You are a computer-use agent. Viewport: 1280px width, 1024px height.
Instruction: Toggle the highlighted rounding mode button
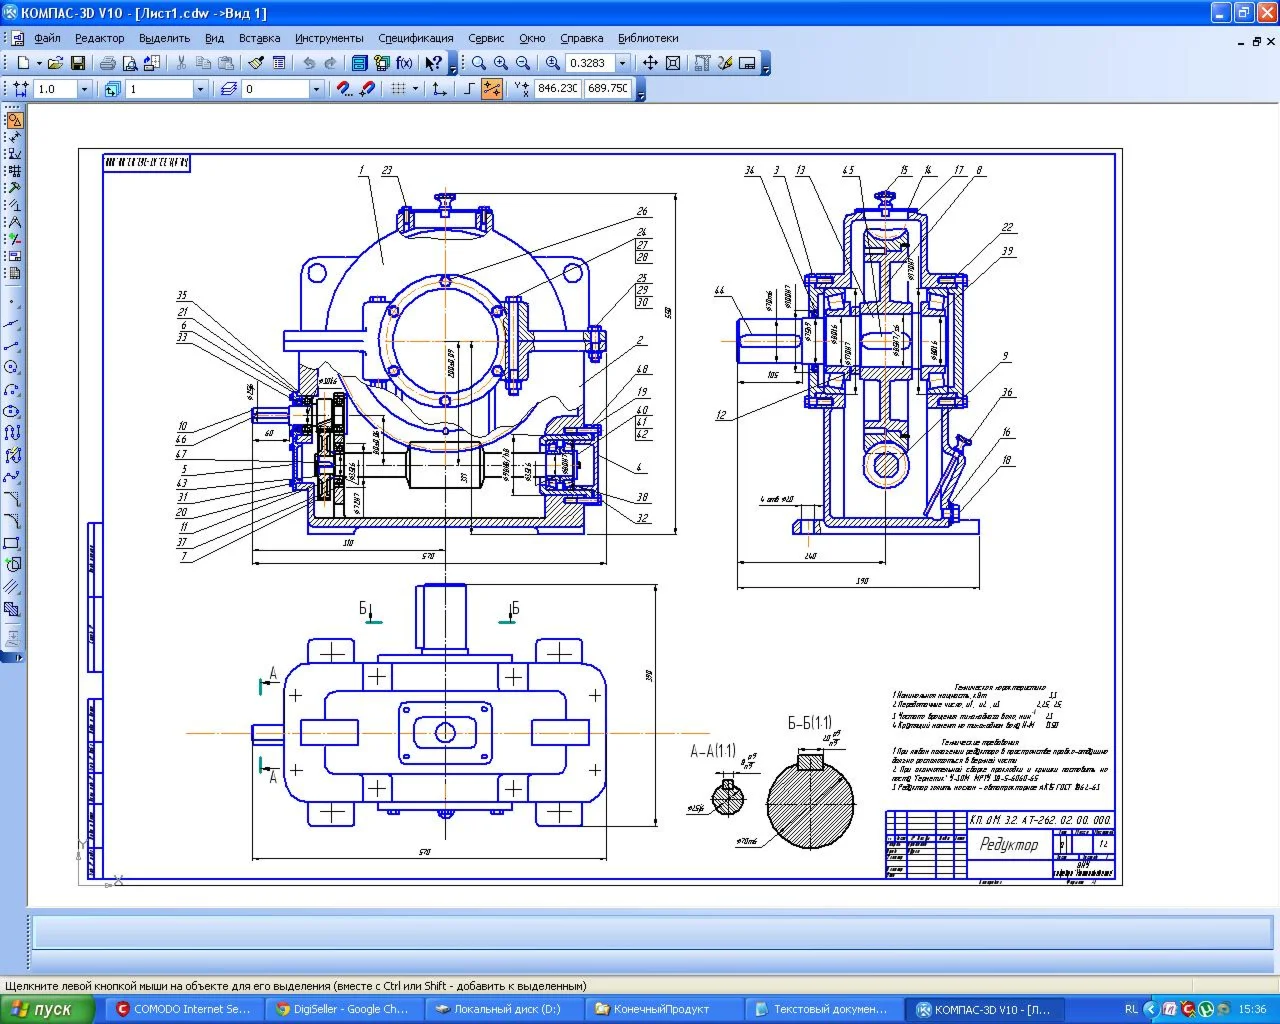point(492,89)
